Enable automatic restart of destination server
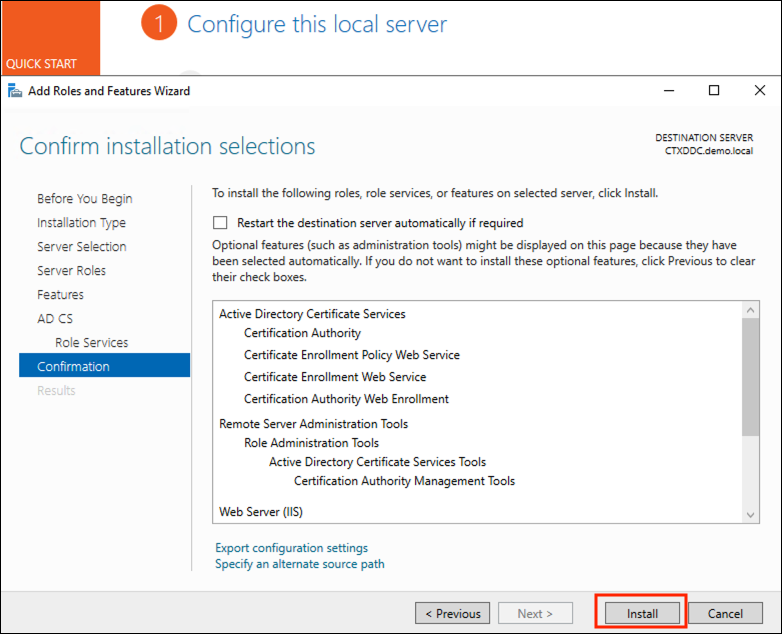The image size is (782, 634). (220, 223)
